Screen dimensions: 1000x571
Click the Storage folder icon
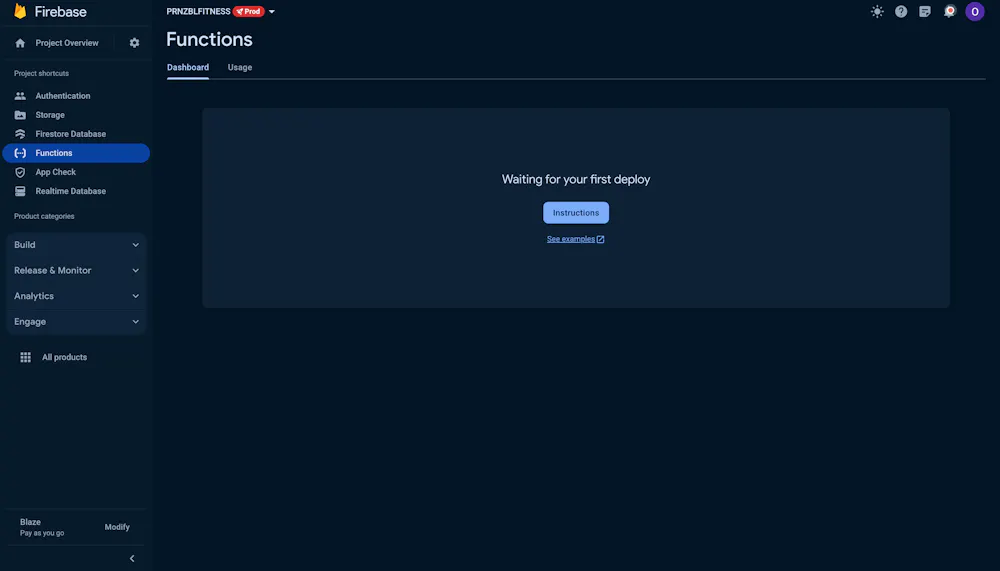pyautogui.click(x=20, y=115)
